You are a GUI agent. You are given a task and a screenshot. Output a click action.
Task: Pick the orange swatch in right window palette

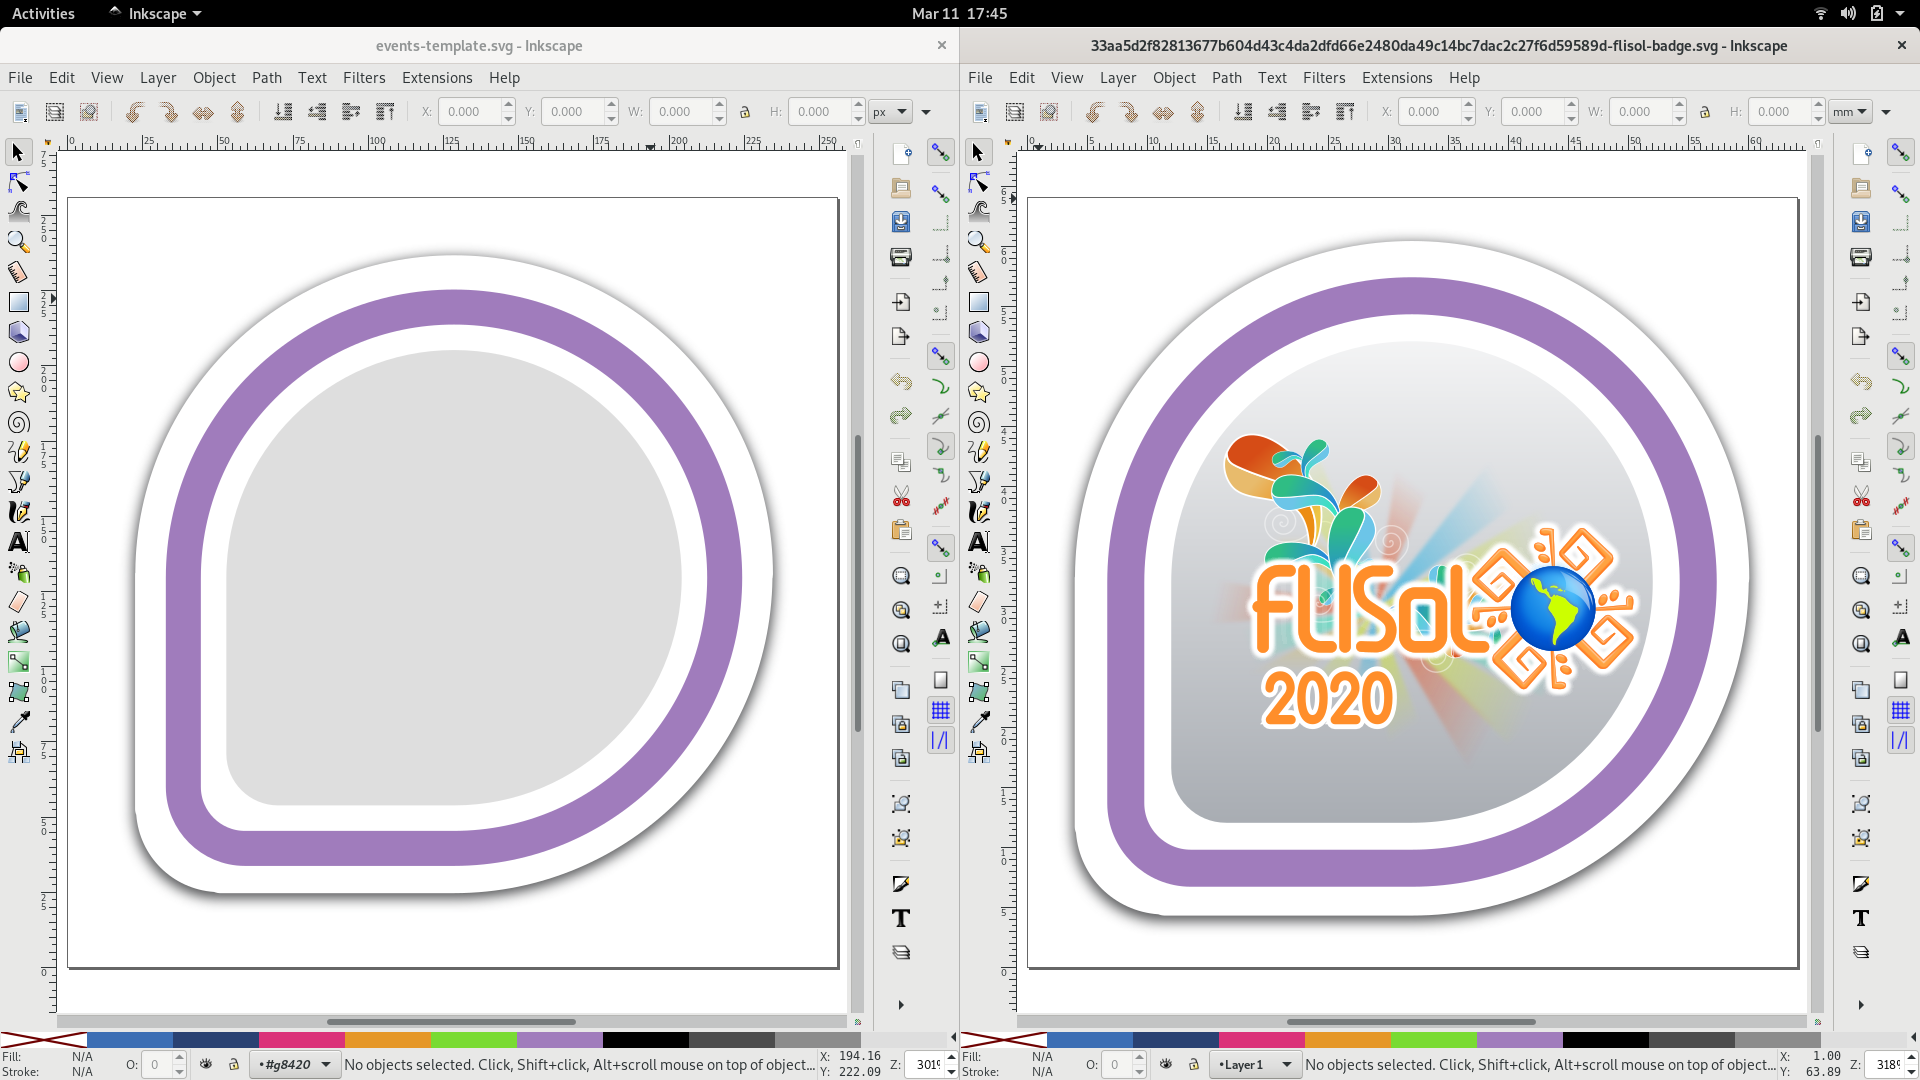click(x=1348, y=1040)
